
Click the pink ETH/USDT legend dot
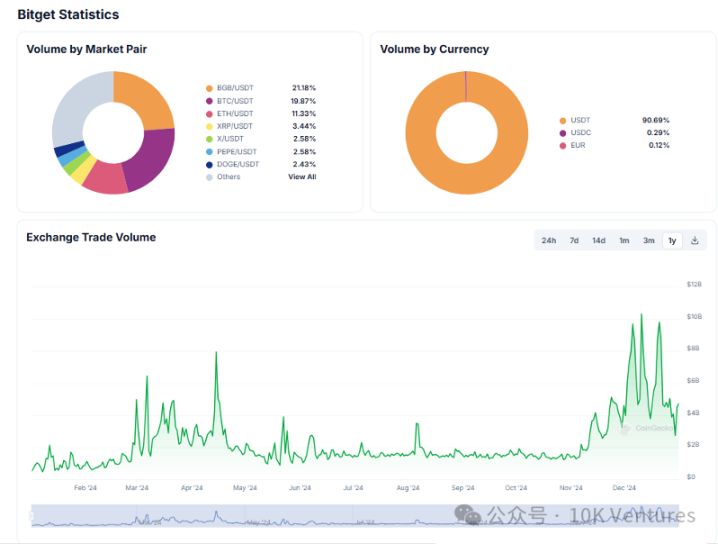click(209, 114)
